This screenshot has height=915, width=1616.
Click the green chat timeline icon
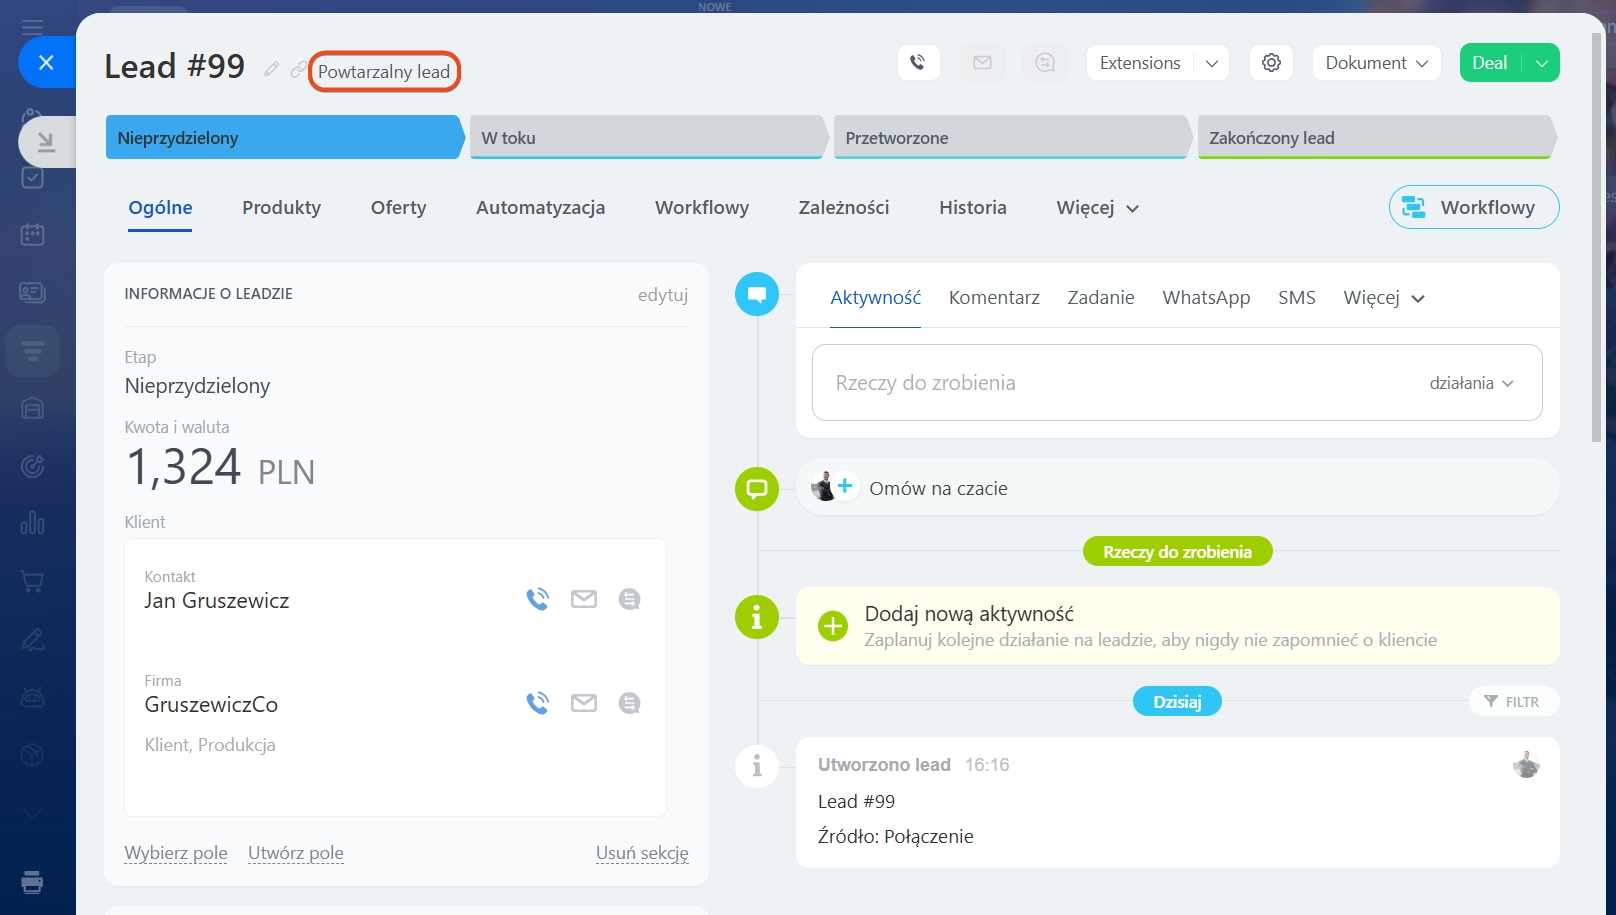[x=757, y=489]
